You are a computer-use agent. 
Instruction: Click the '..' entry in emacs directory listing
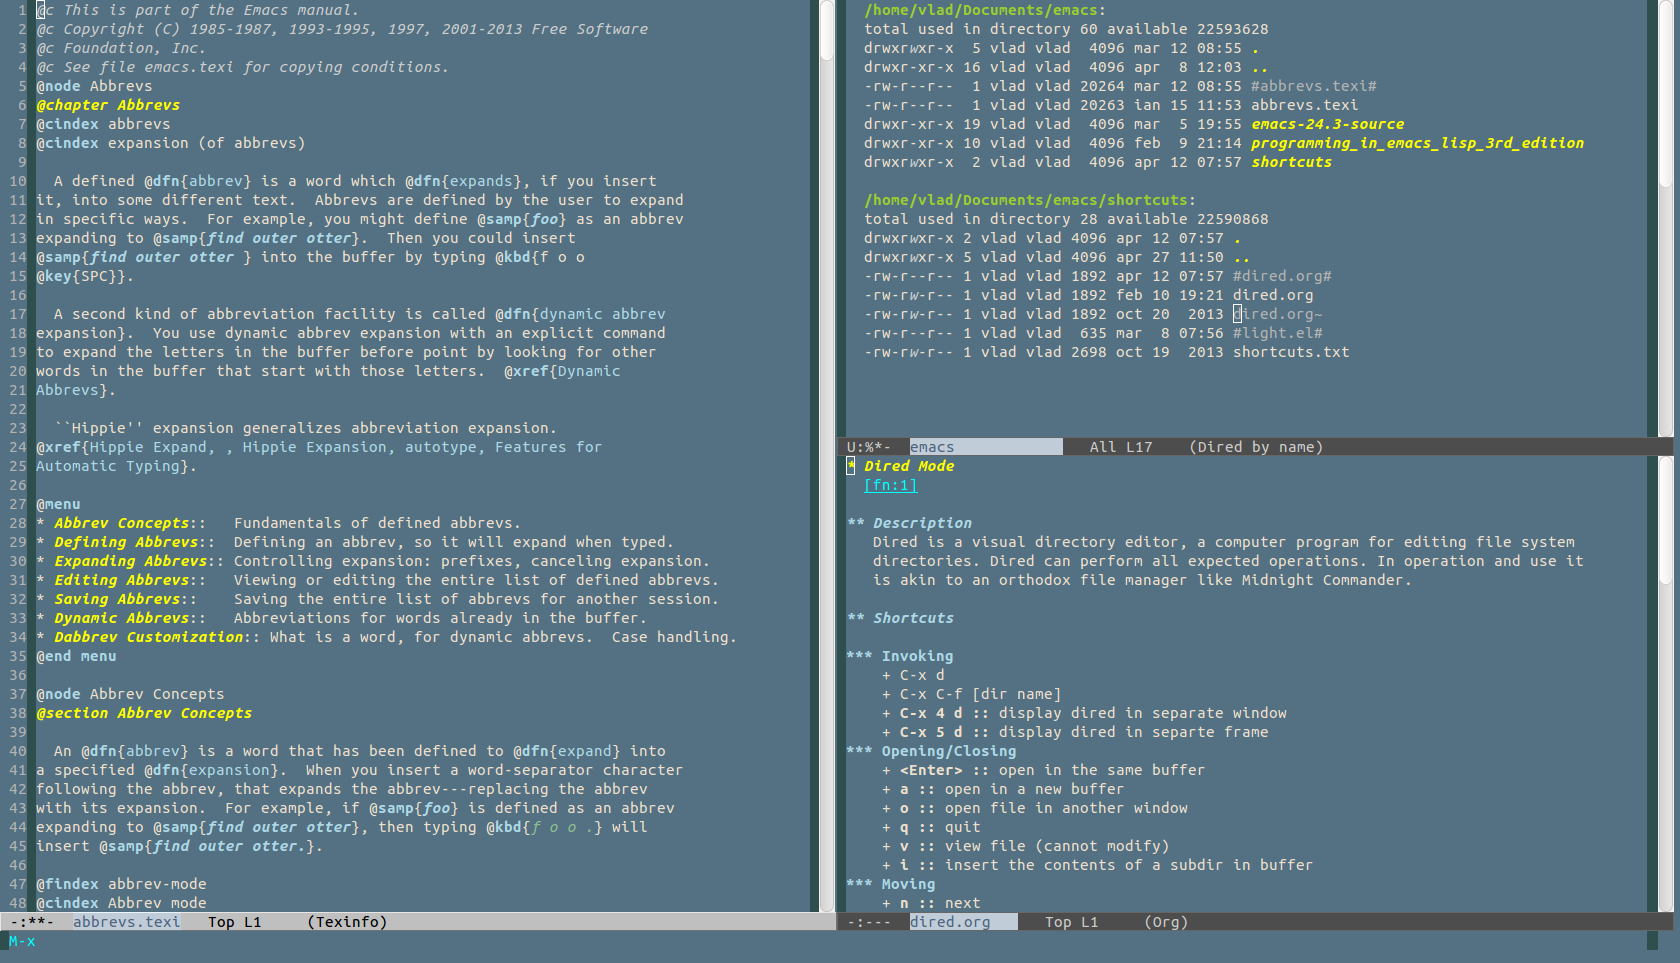(1260, 67)
